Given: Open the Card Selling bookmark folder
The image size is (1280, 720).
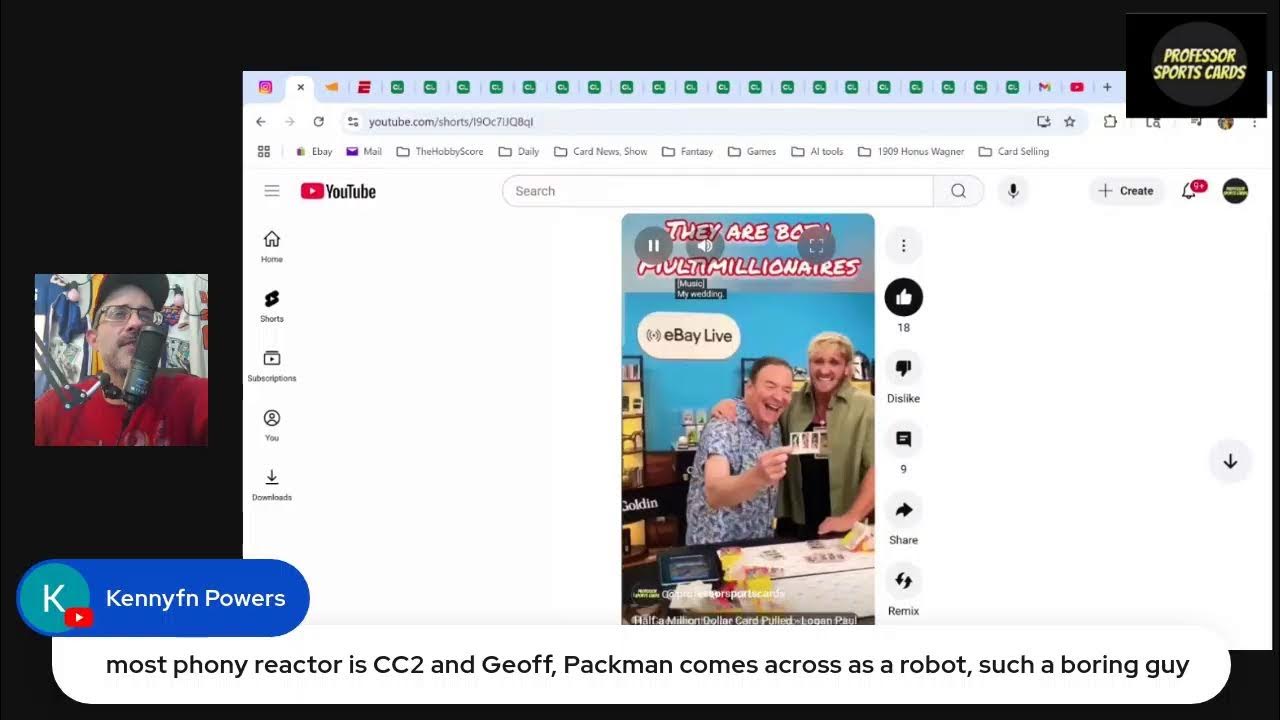Looking at the screenshot, I should click(x=1014, y=152).
